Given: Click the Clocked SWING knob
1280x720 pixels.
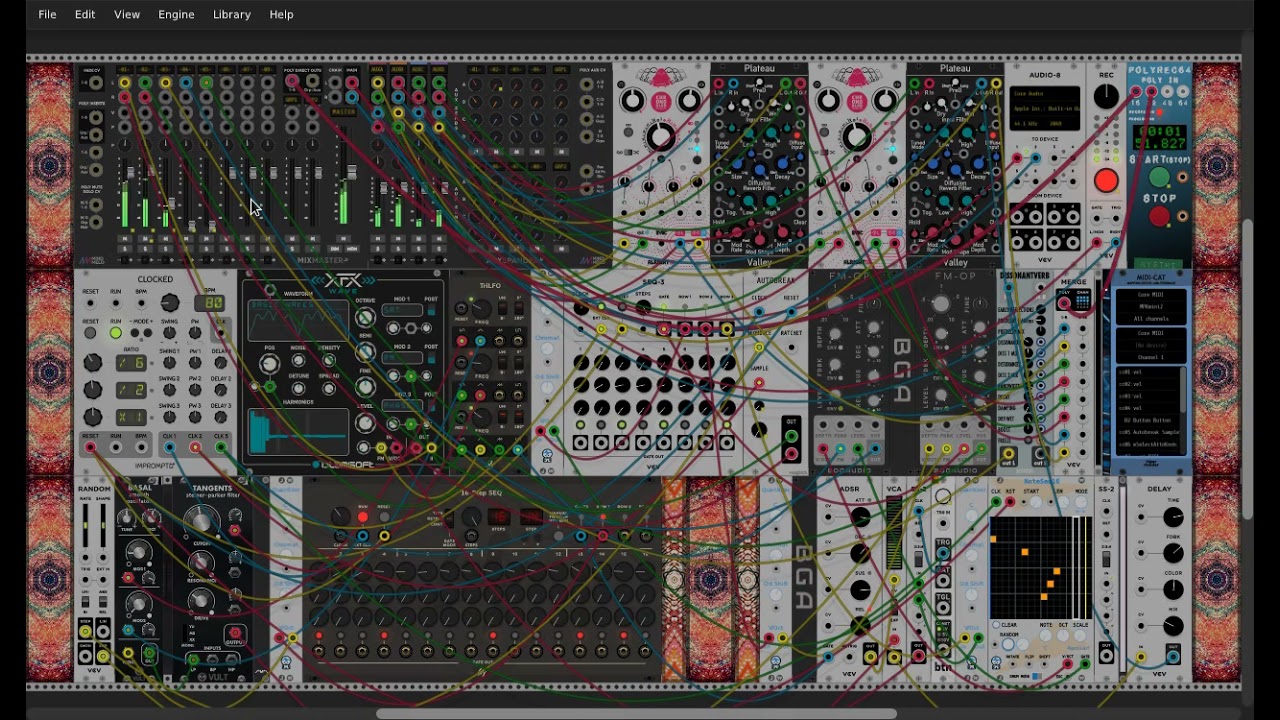Looking at the screenshot, I should 170,333.
